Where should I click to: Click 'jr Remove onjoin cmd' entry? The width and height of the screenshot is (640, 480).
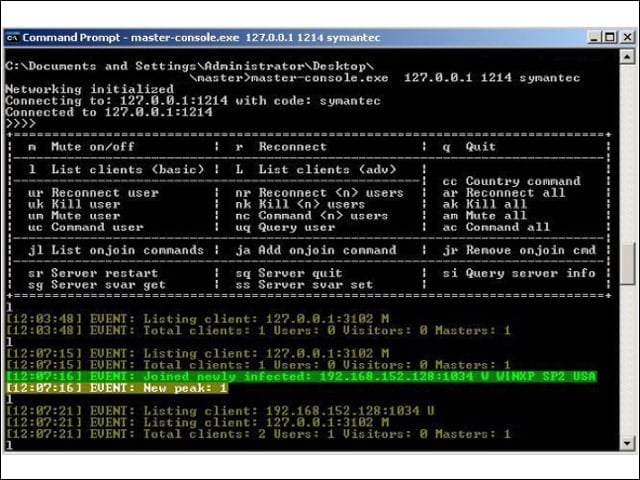[x=520, y=250]
